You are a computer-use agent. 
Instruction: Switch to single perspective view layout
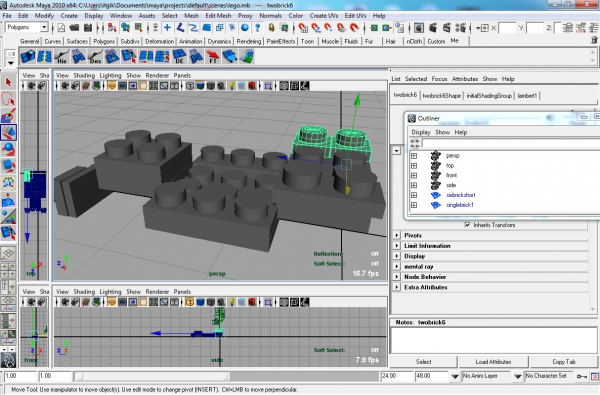tap(8, 253)
